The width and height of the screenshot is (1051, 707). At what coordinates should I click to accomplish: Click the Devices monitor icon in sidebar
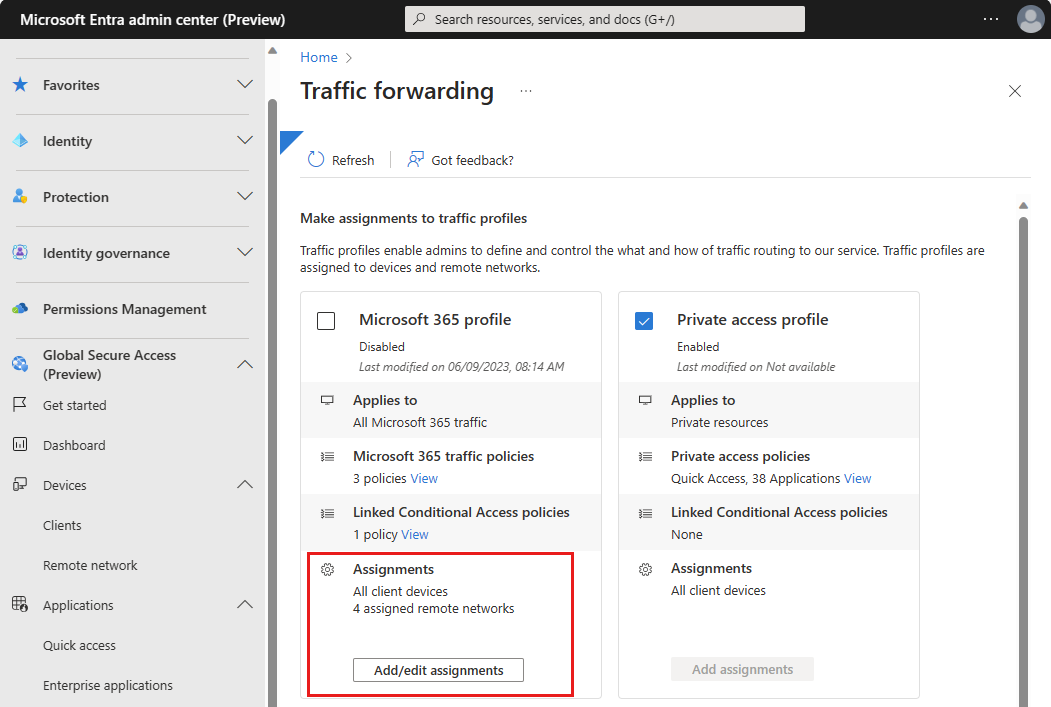point(20,485)
